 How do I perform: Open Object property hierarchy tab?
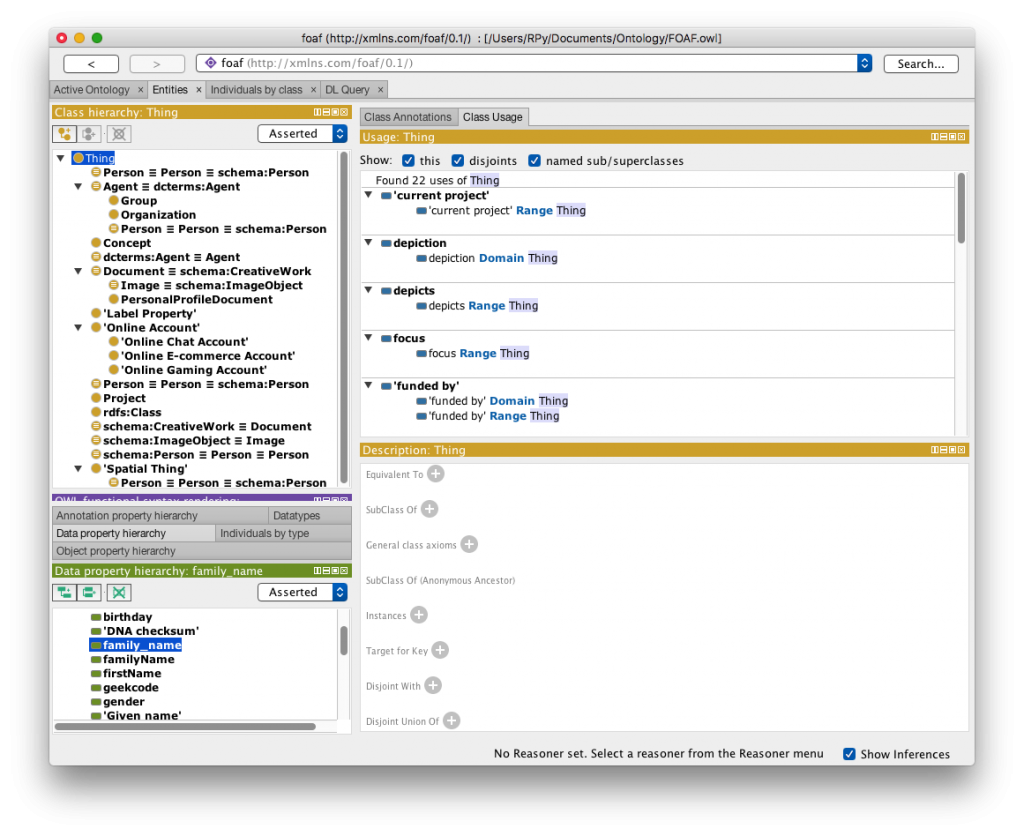tap(201, 551)
